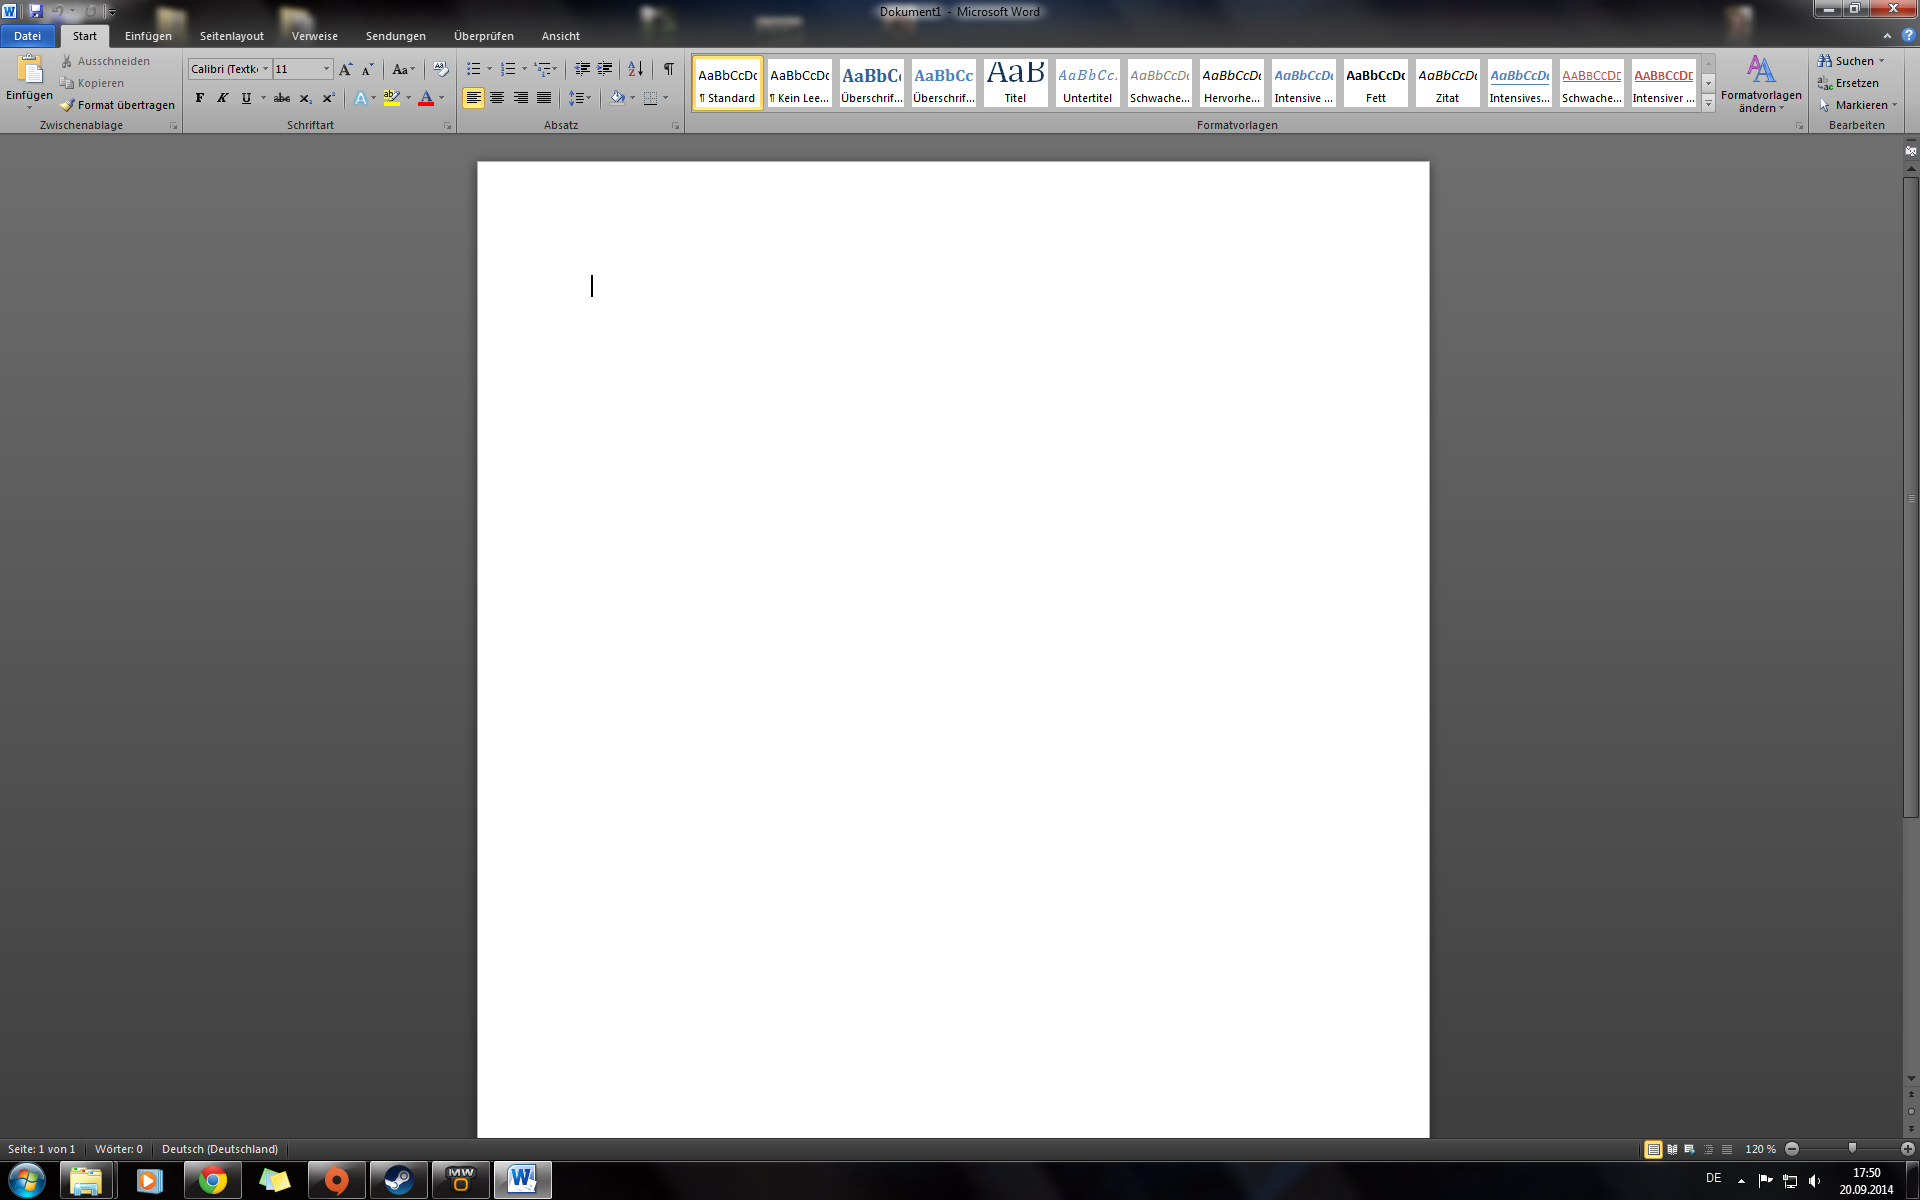The width and height of the screenshot is (1920, 1200).
Task: Click the paragraph shading bucket icon
Action: [x=617, y=98]
